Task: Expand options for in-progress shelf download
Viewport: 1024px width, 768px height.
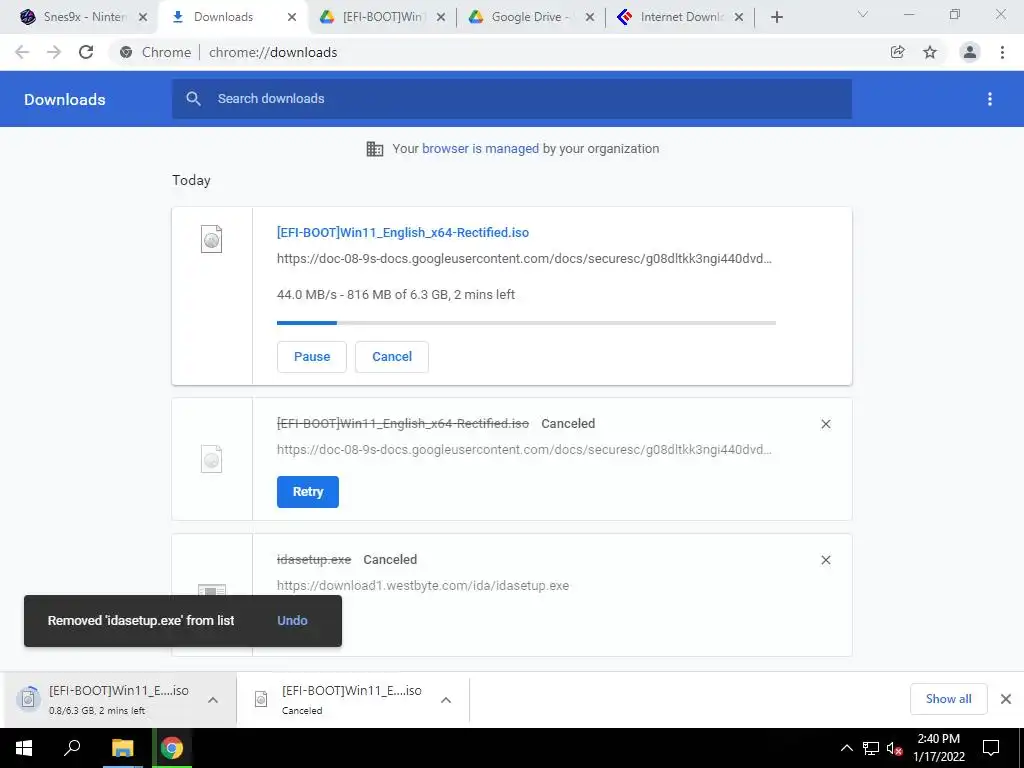Action: (x=213, y=700)
